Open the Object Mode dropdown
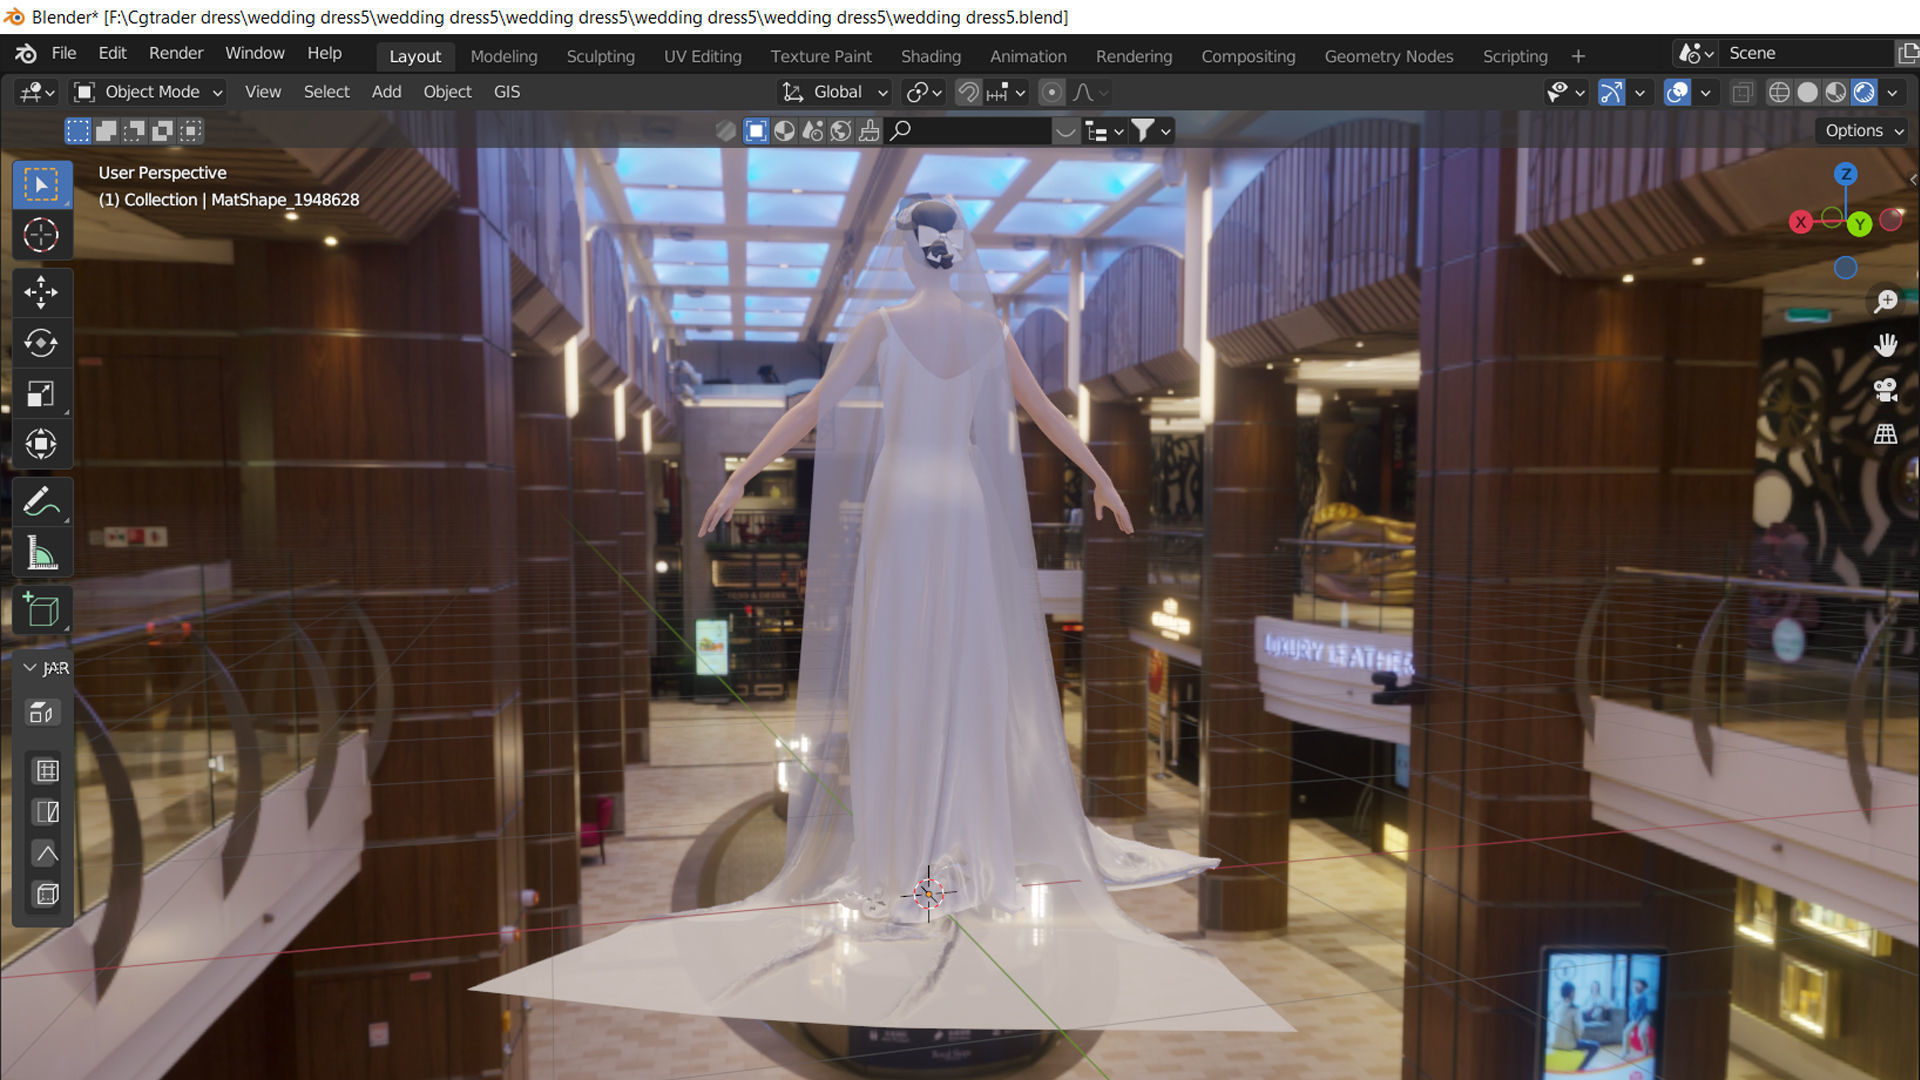 pyautogui.click(x=146, y=92)
